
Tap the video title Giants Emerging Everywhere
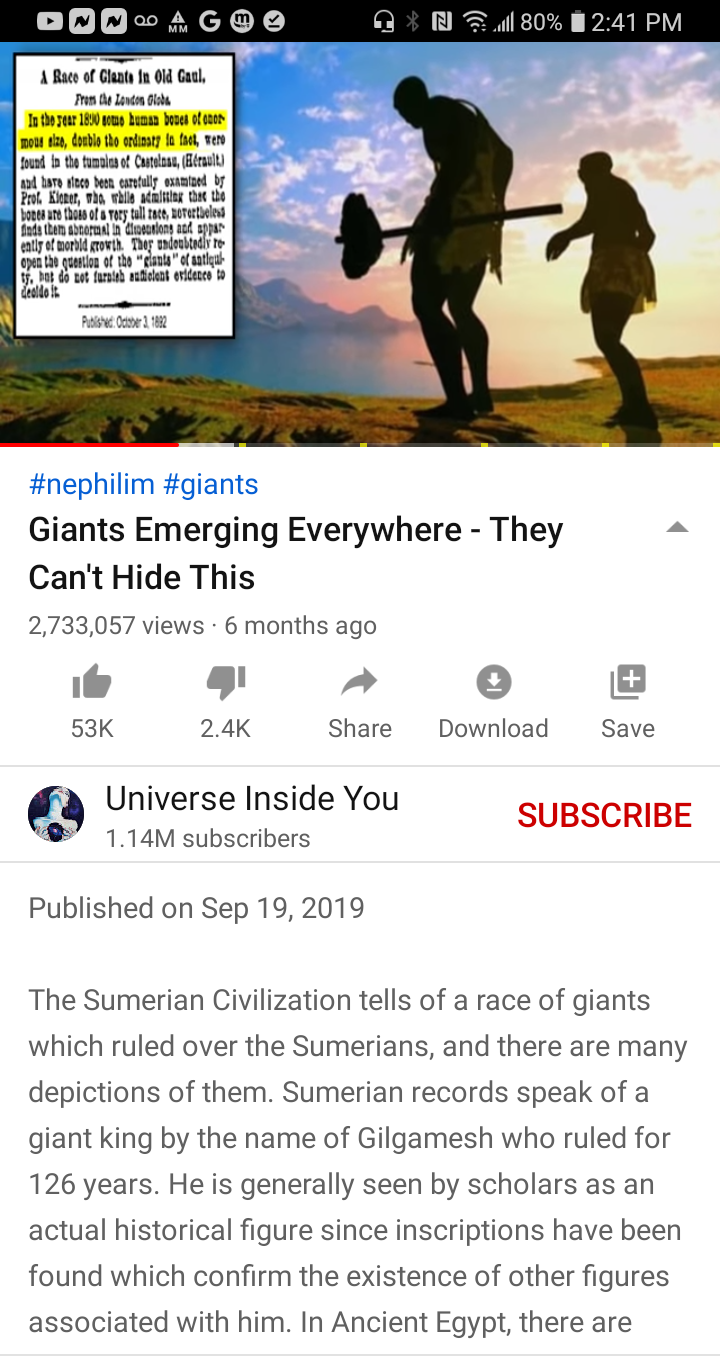[296, 553]
